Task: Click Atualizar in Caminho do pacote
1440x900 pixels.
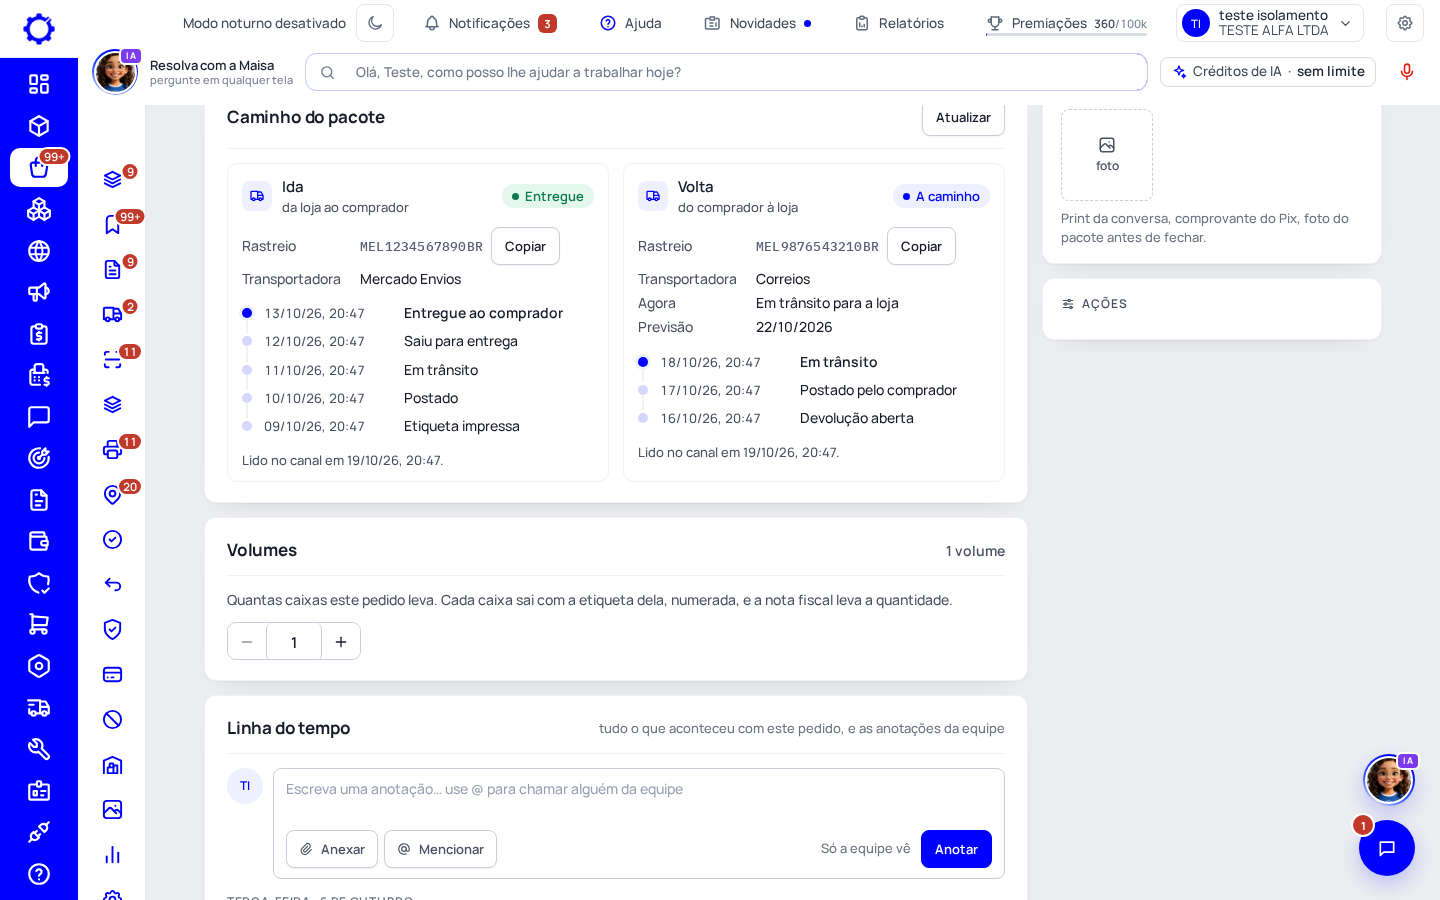Action: click(963, 117)
